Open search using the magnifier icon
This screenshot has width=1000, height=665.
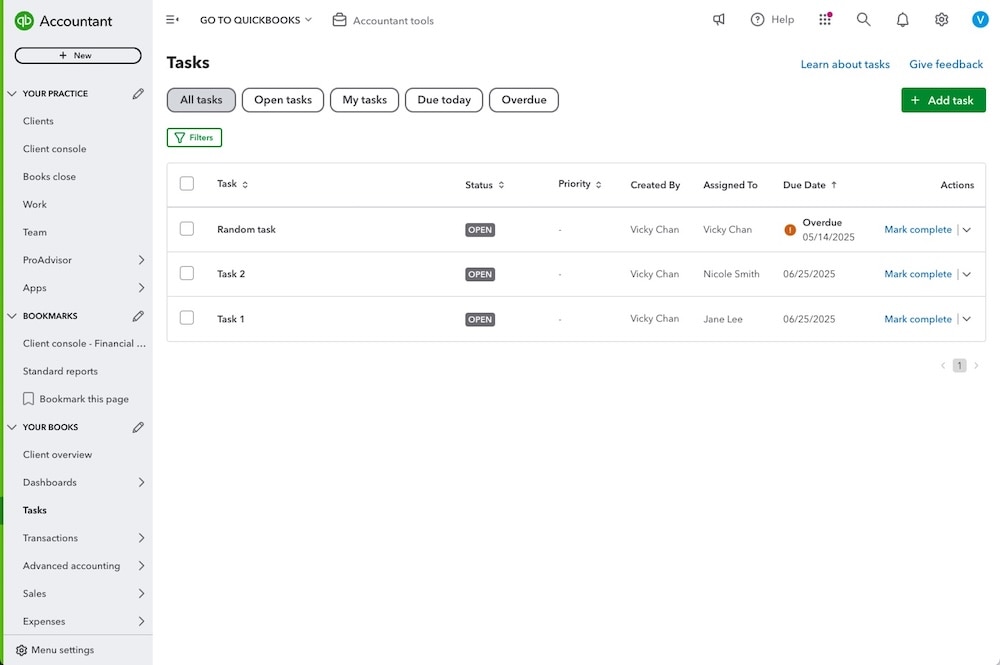[x=863, y=19]
